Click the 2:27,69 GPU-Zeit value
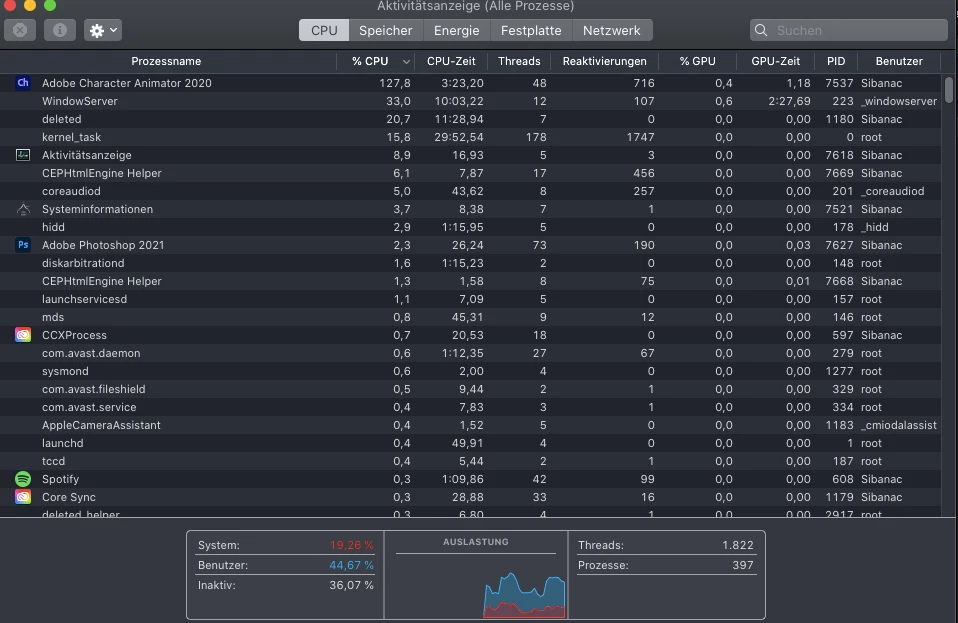The height and width of the screenshot is (623, 958). click(789, 101)
